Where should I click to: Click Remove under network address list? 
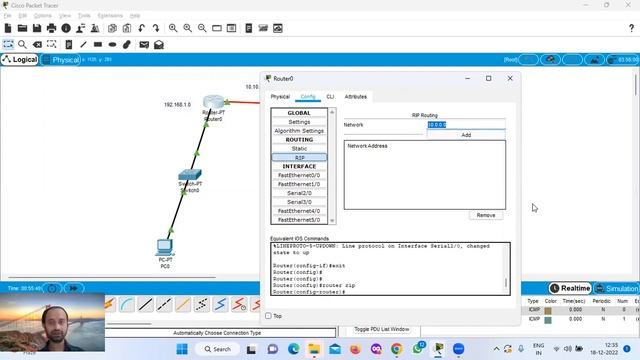coord(486,215)
